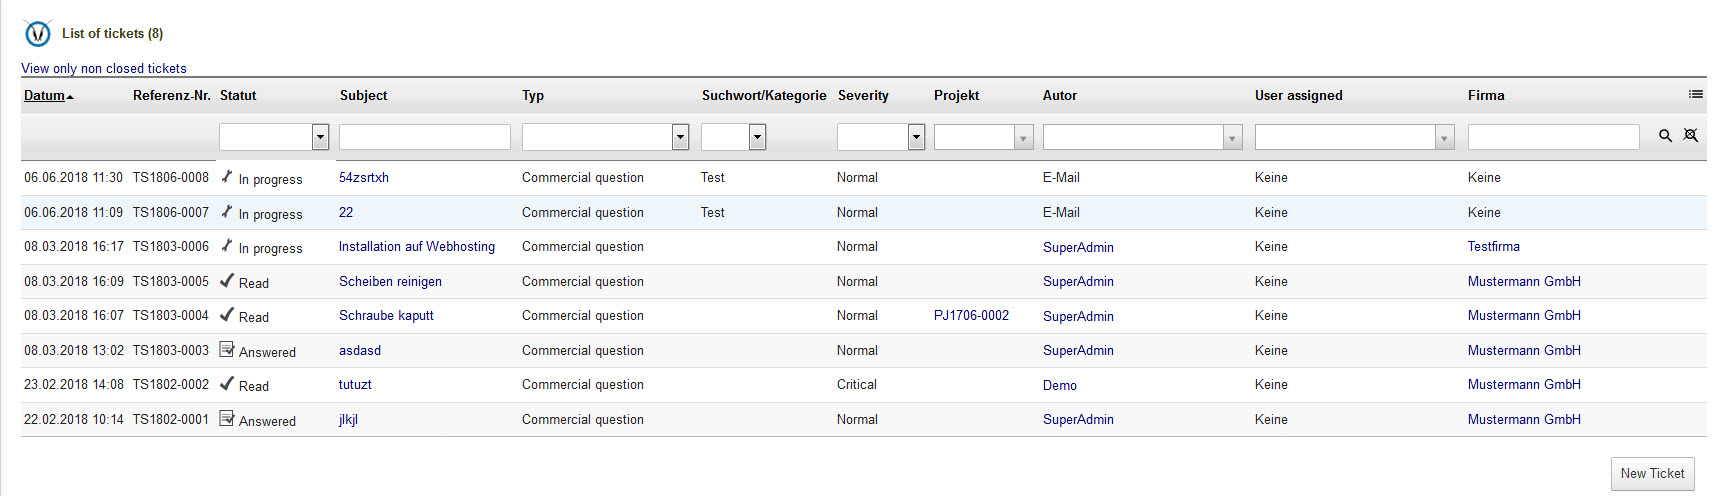Open ticket Installation auf Webhosting

416,246
